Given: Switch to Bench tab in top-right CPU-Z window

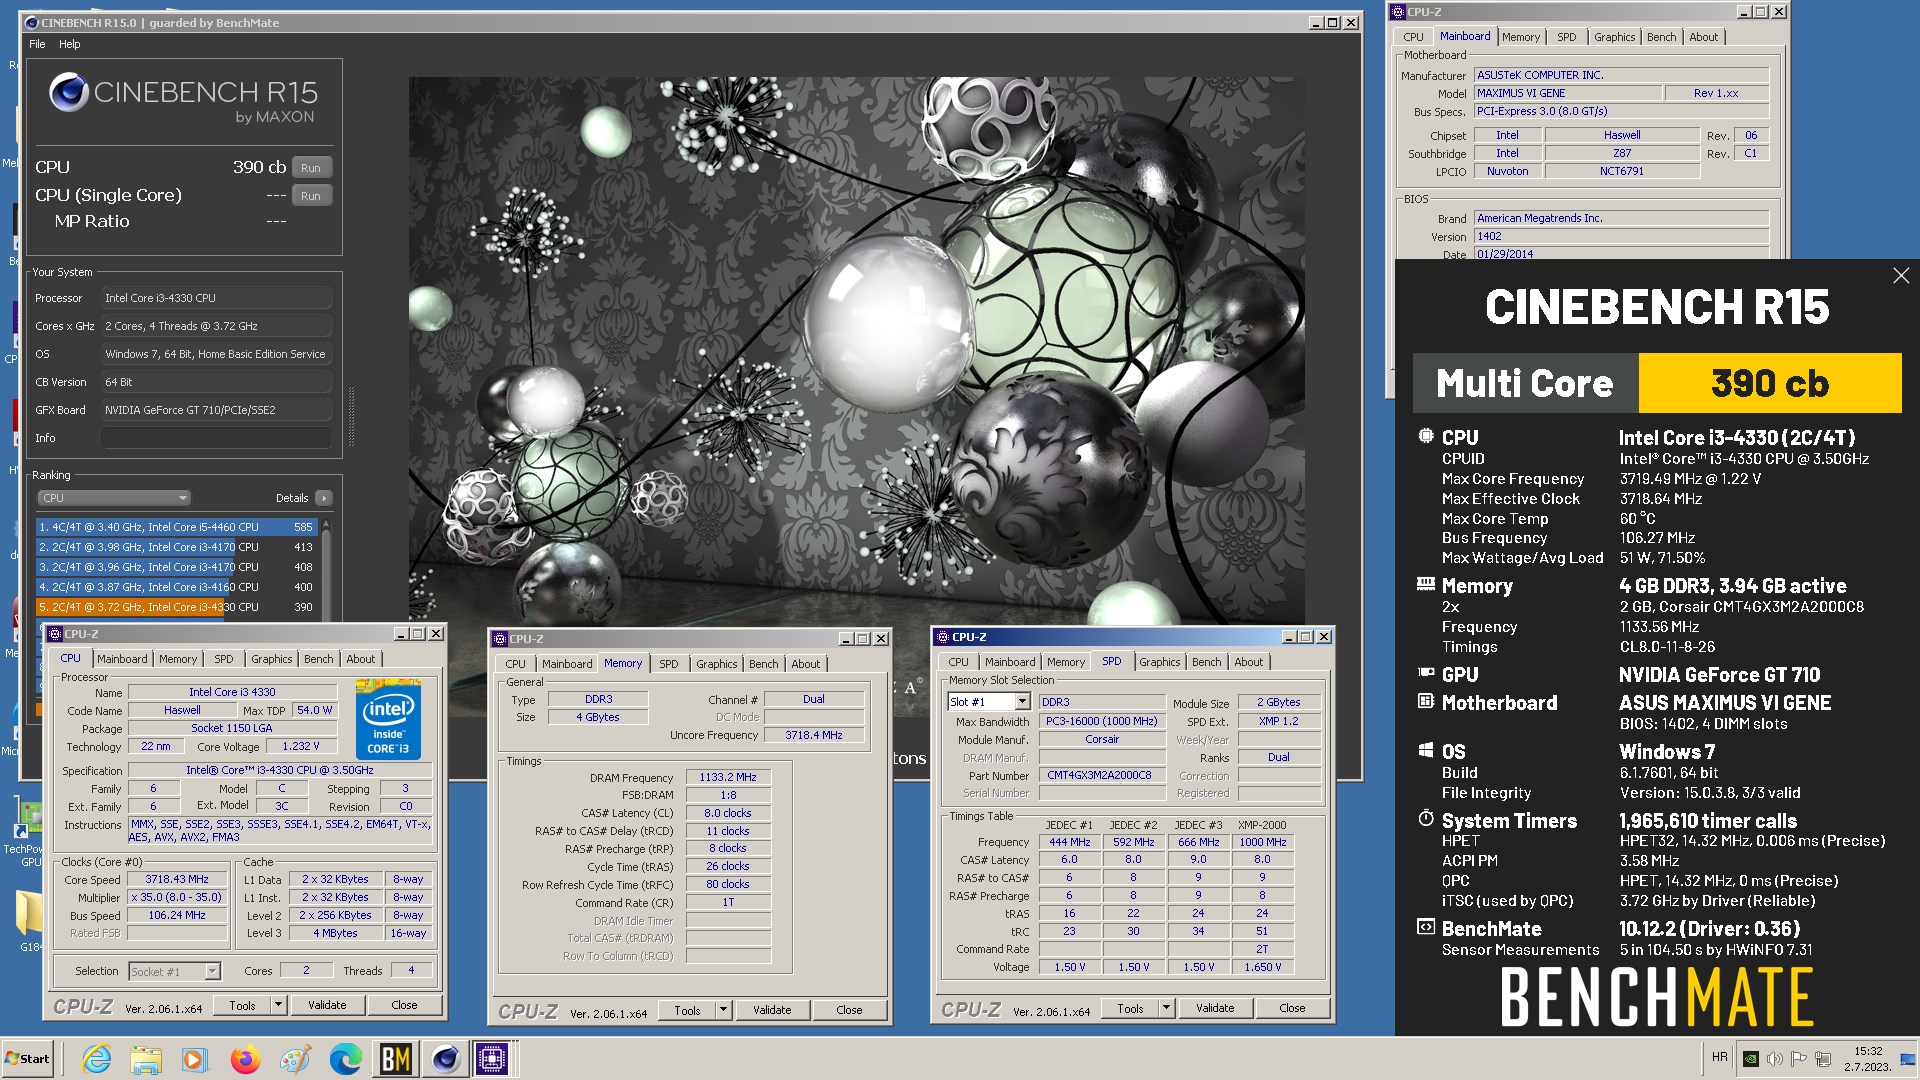Looking at the screenshot, I should (x=1661, y=37).
